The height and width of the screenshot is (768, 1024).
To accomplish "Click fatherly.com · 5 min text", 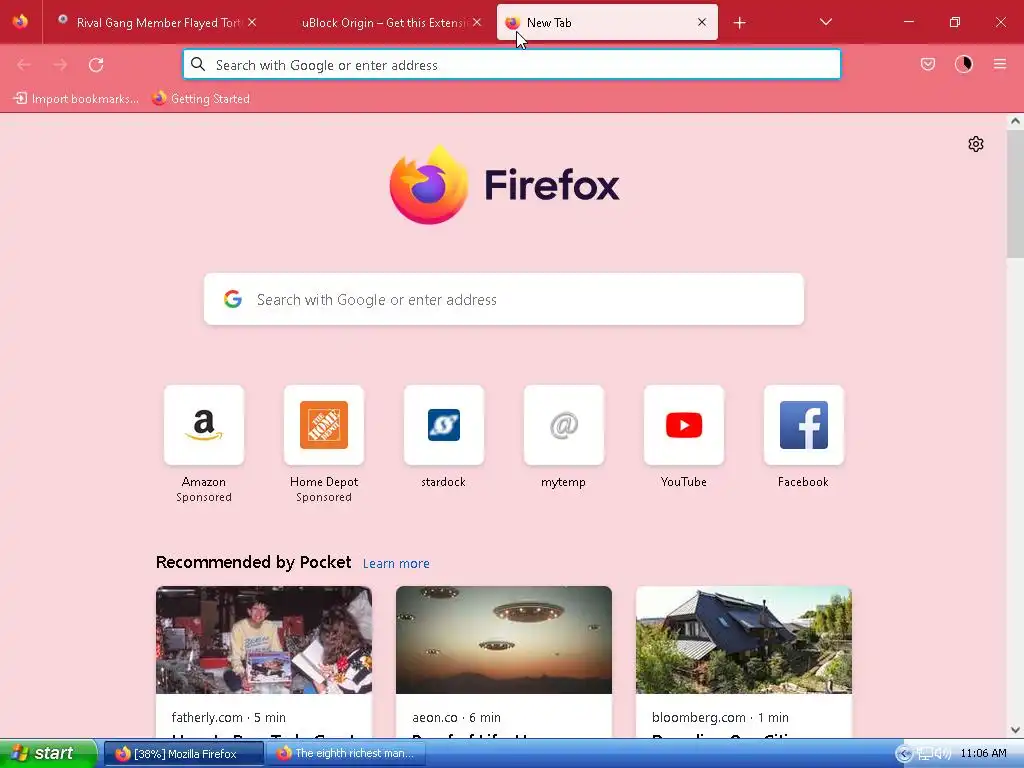I will (x=229, y=717).
